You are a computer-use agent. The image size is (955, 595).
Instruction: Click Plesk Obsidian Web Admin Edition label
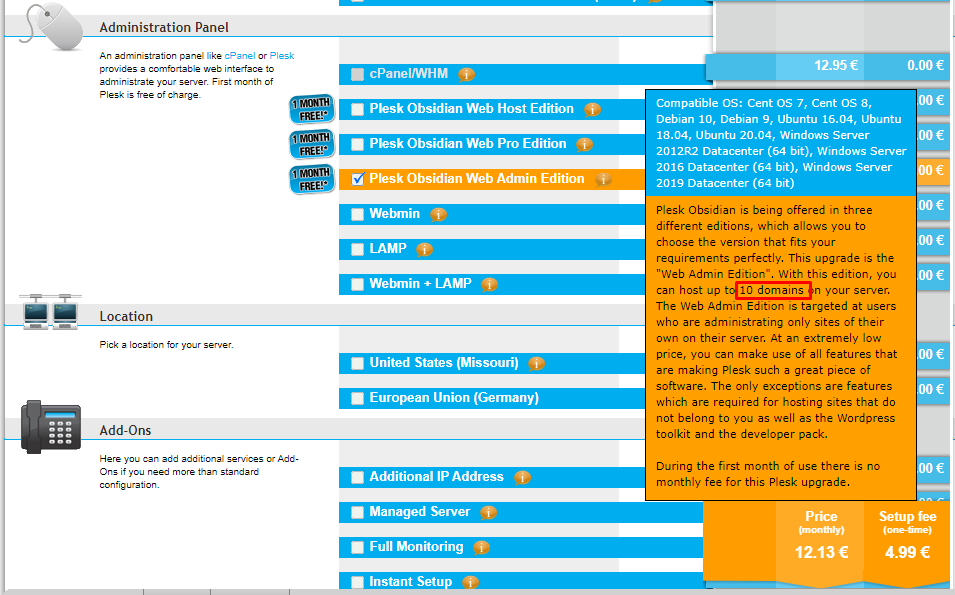tap(477, 178)
